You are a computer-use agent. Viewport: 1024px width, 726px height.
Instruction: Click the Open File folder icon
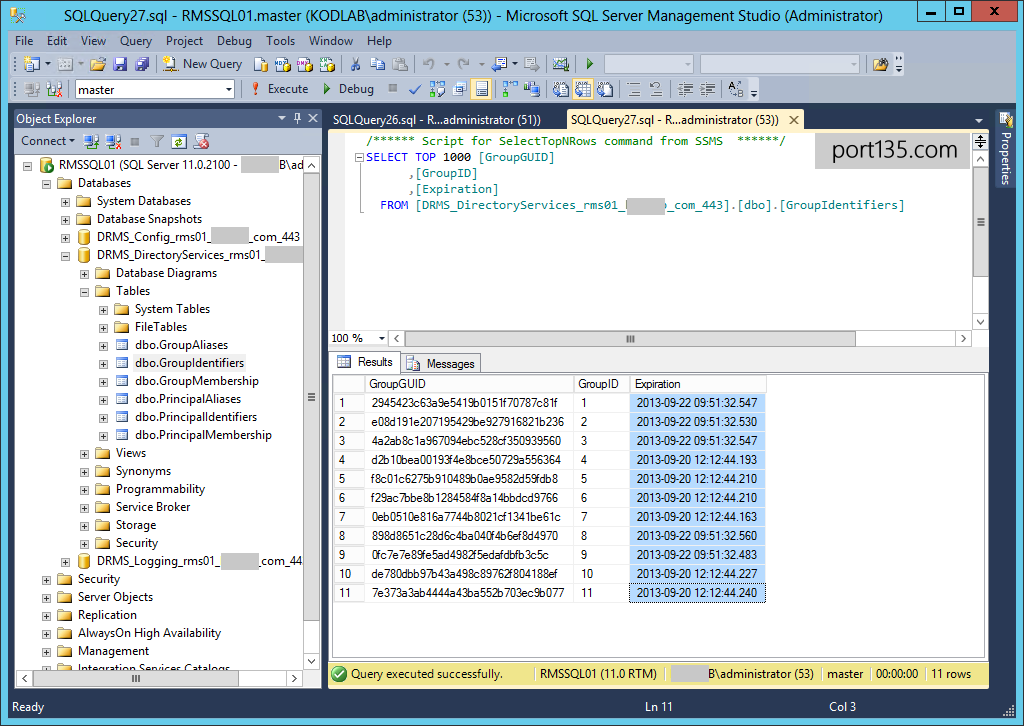pyautogui.click(x=98, y=64)
